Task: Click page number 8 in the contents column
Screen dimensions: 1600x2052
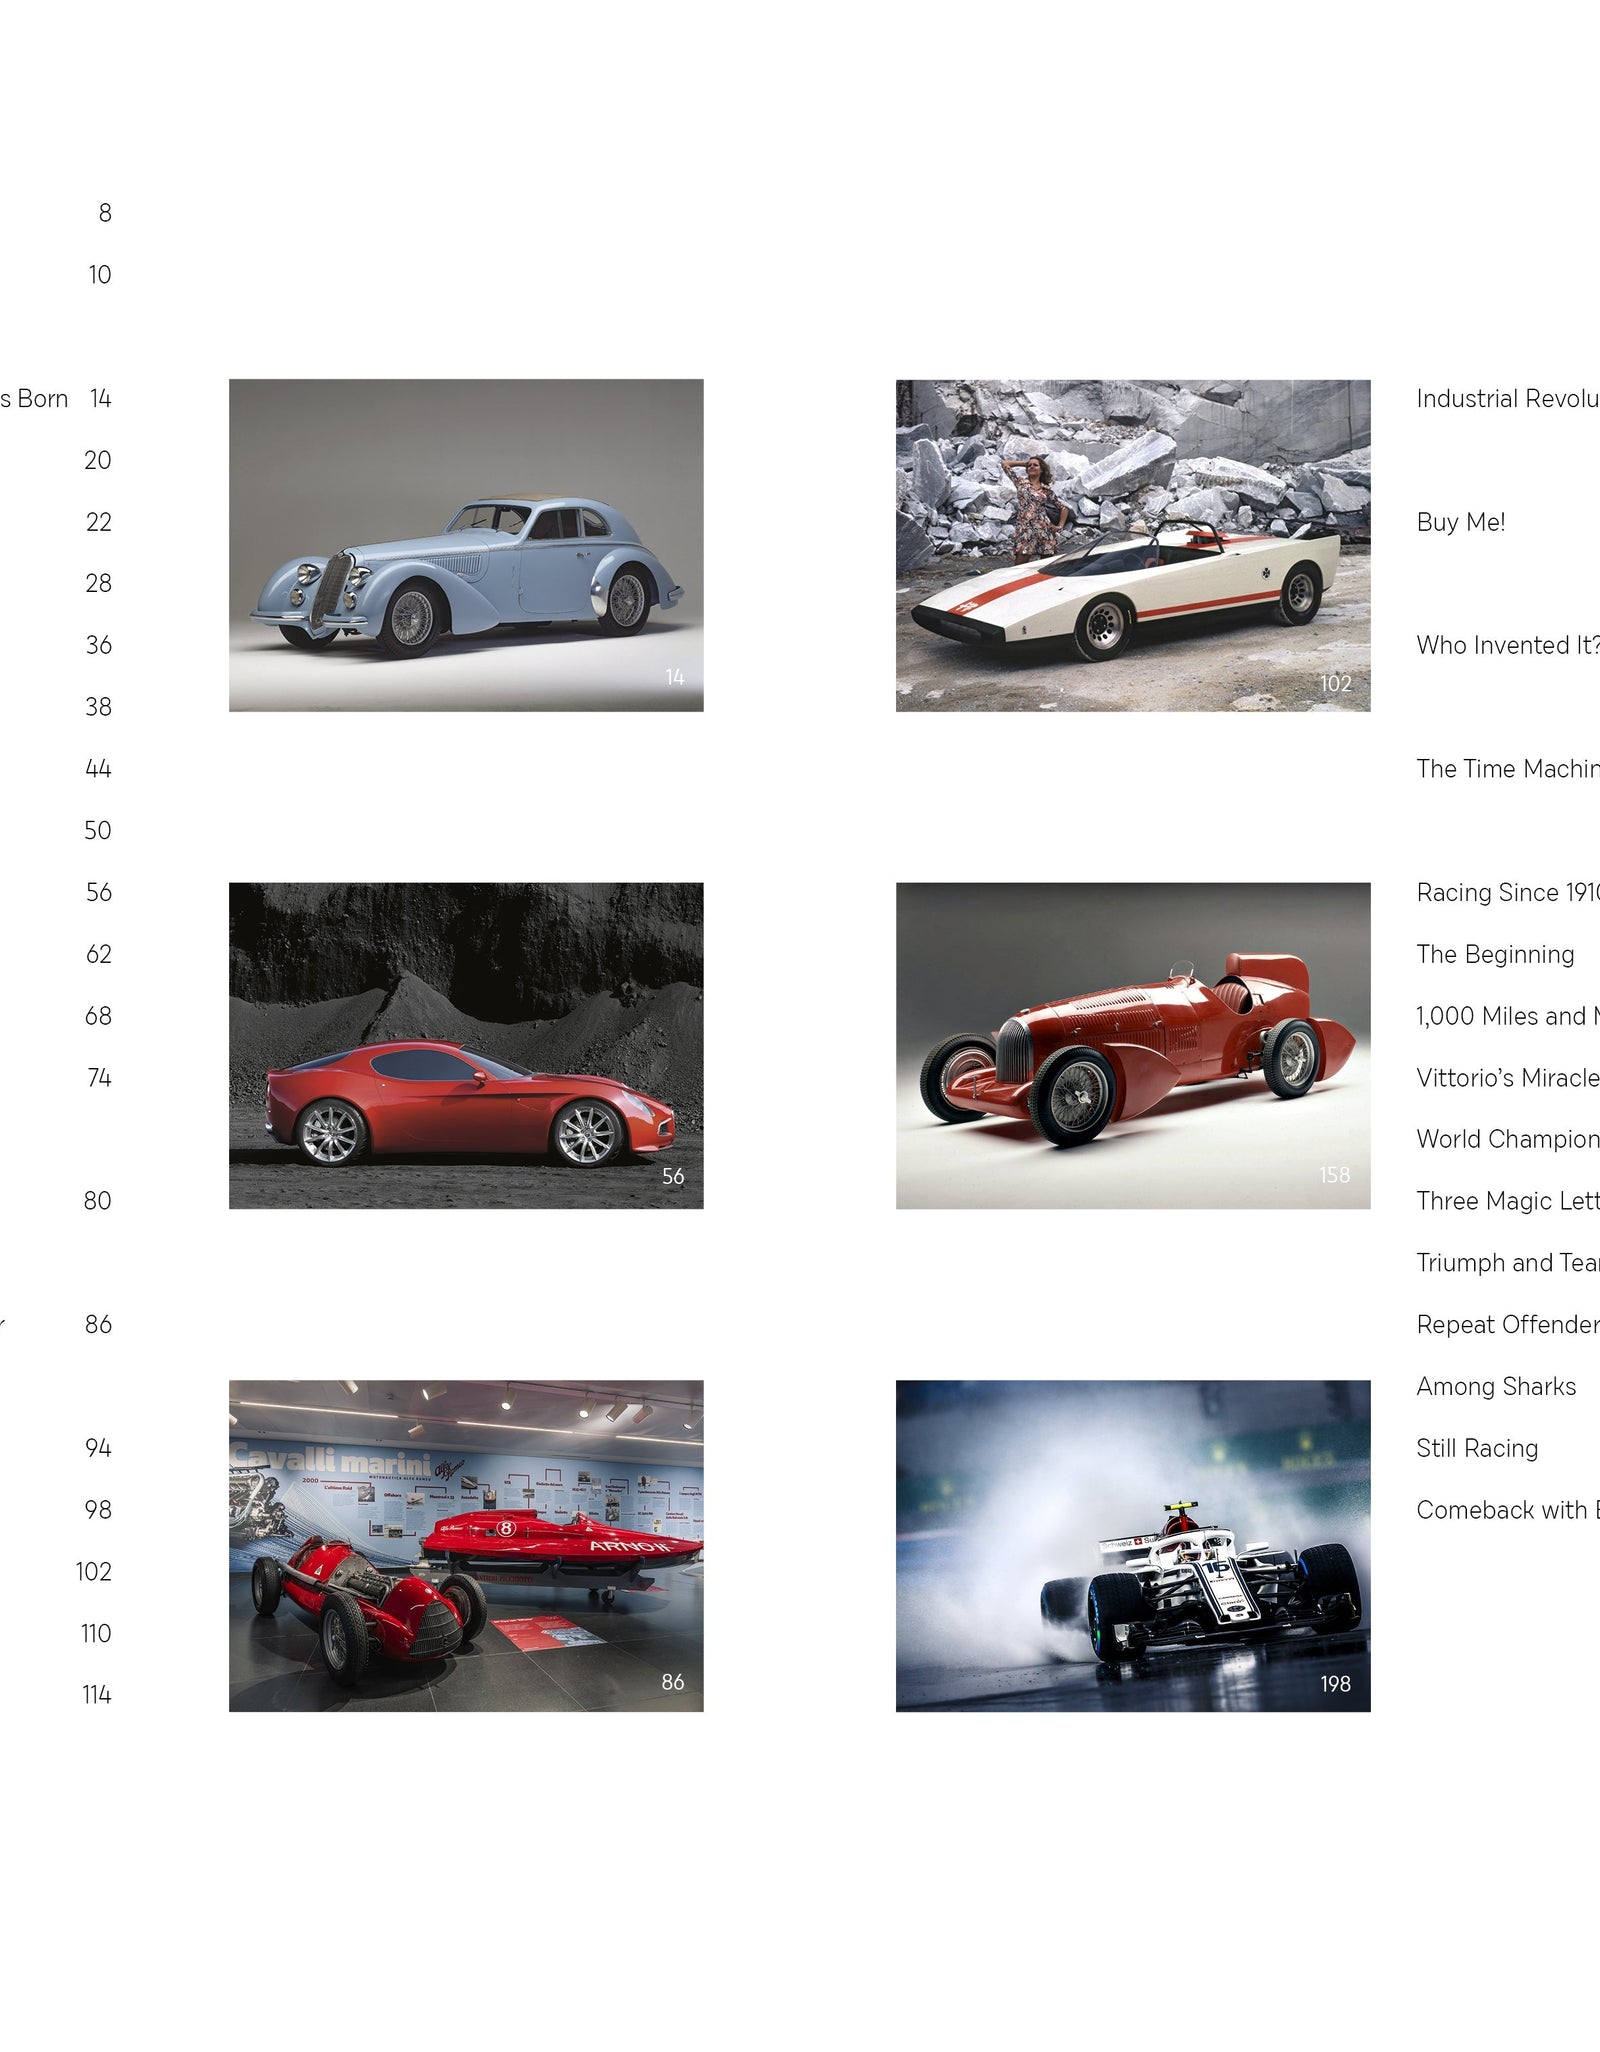Action: point(105,213)
